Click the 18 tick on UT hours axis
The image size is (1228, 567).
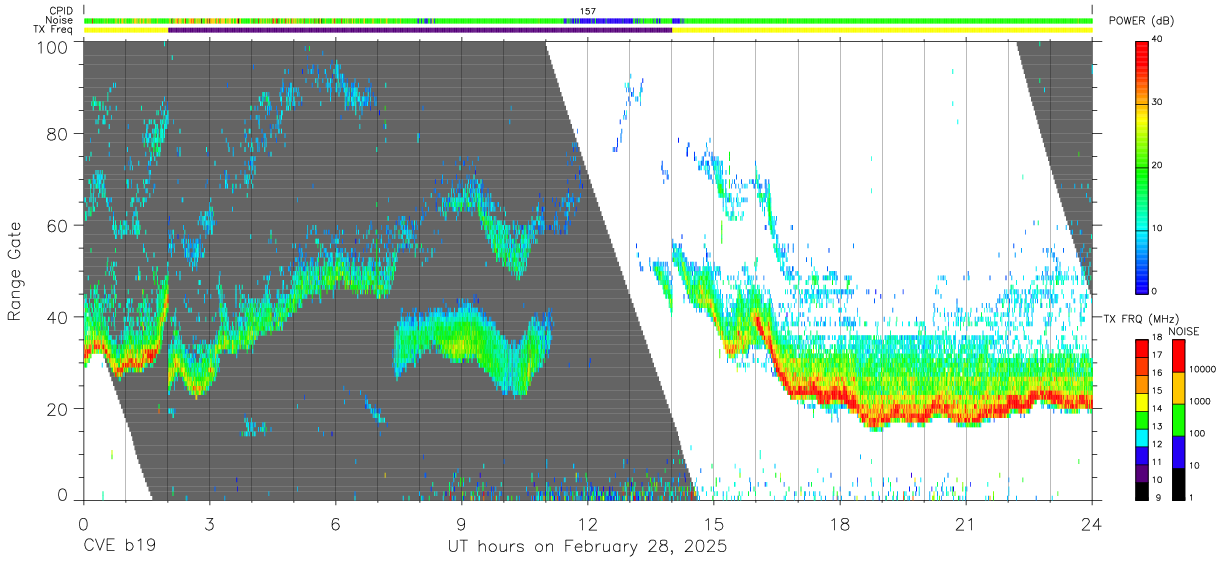pos(840,524)
